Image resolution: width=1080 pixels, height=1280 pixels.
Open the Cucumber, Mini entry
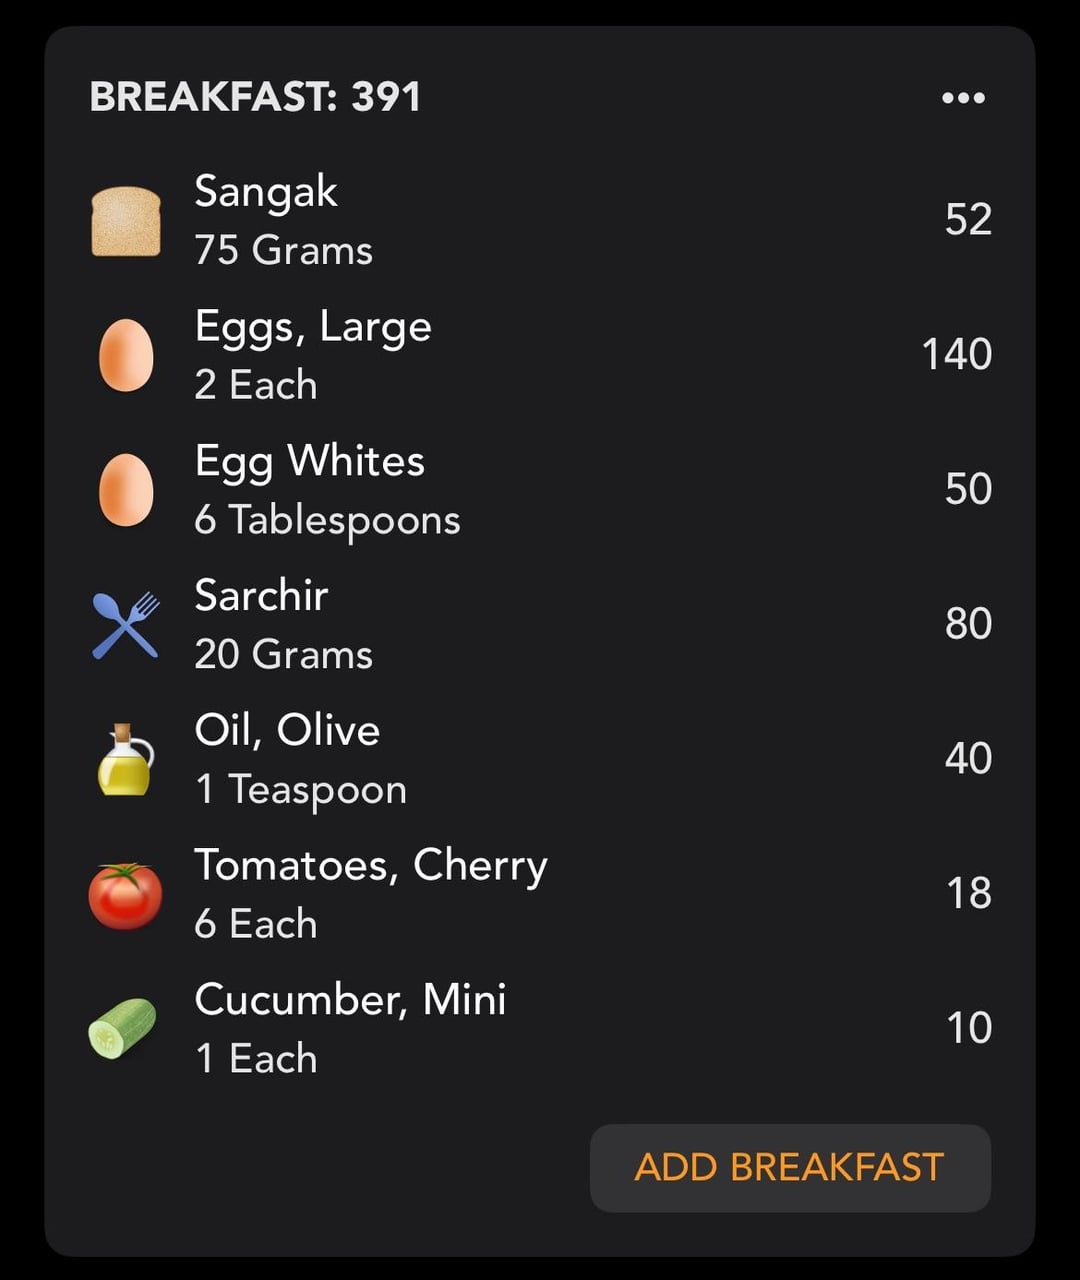(540, 1029)
